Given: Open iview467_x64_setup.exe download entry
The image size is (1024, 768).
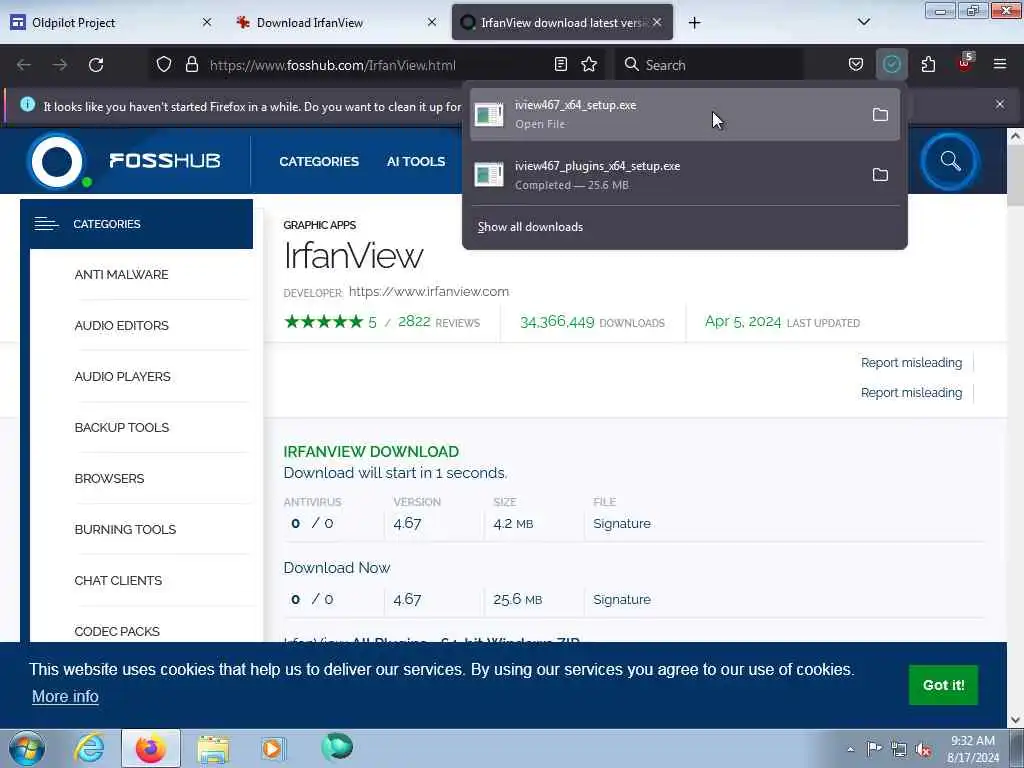Looking at the screenshot, I should coord(684,114).
